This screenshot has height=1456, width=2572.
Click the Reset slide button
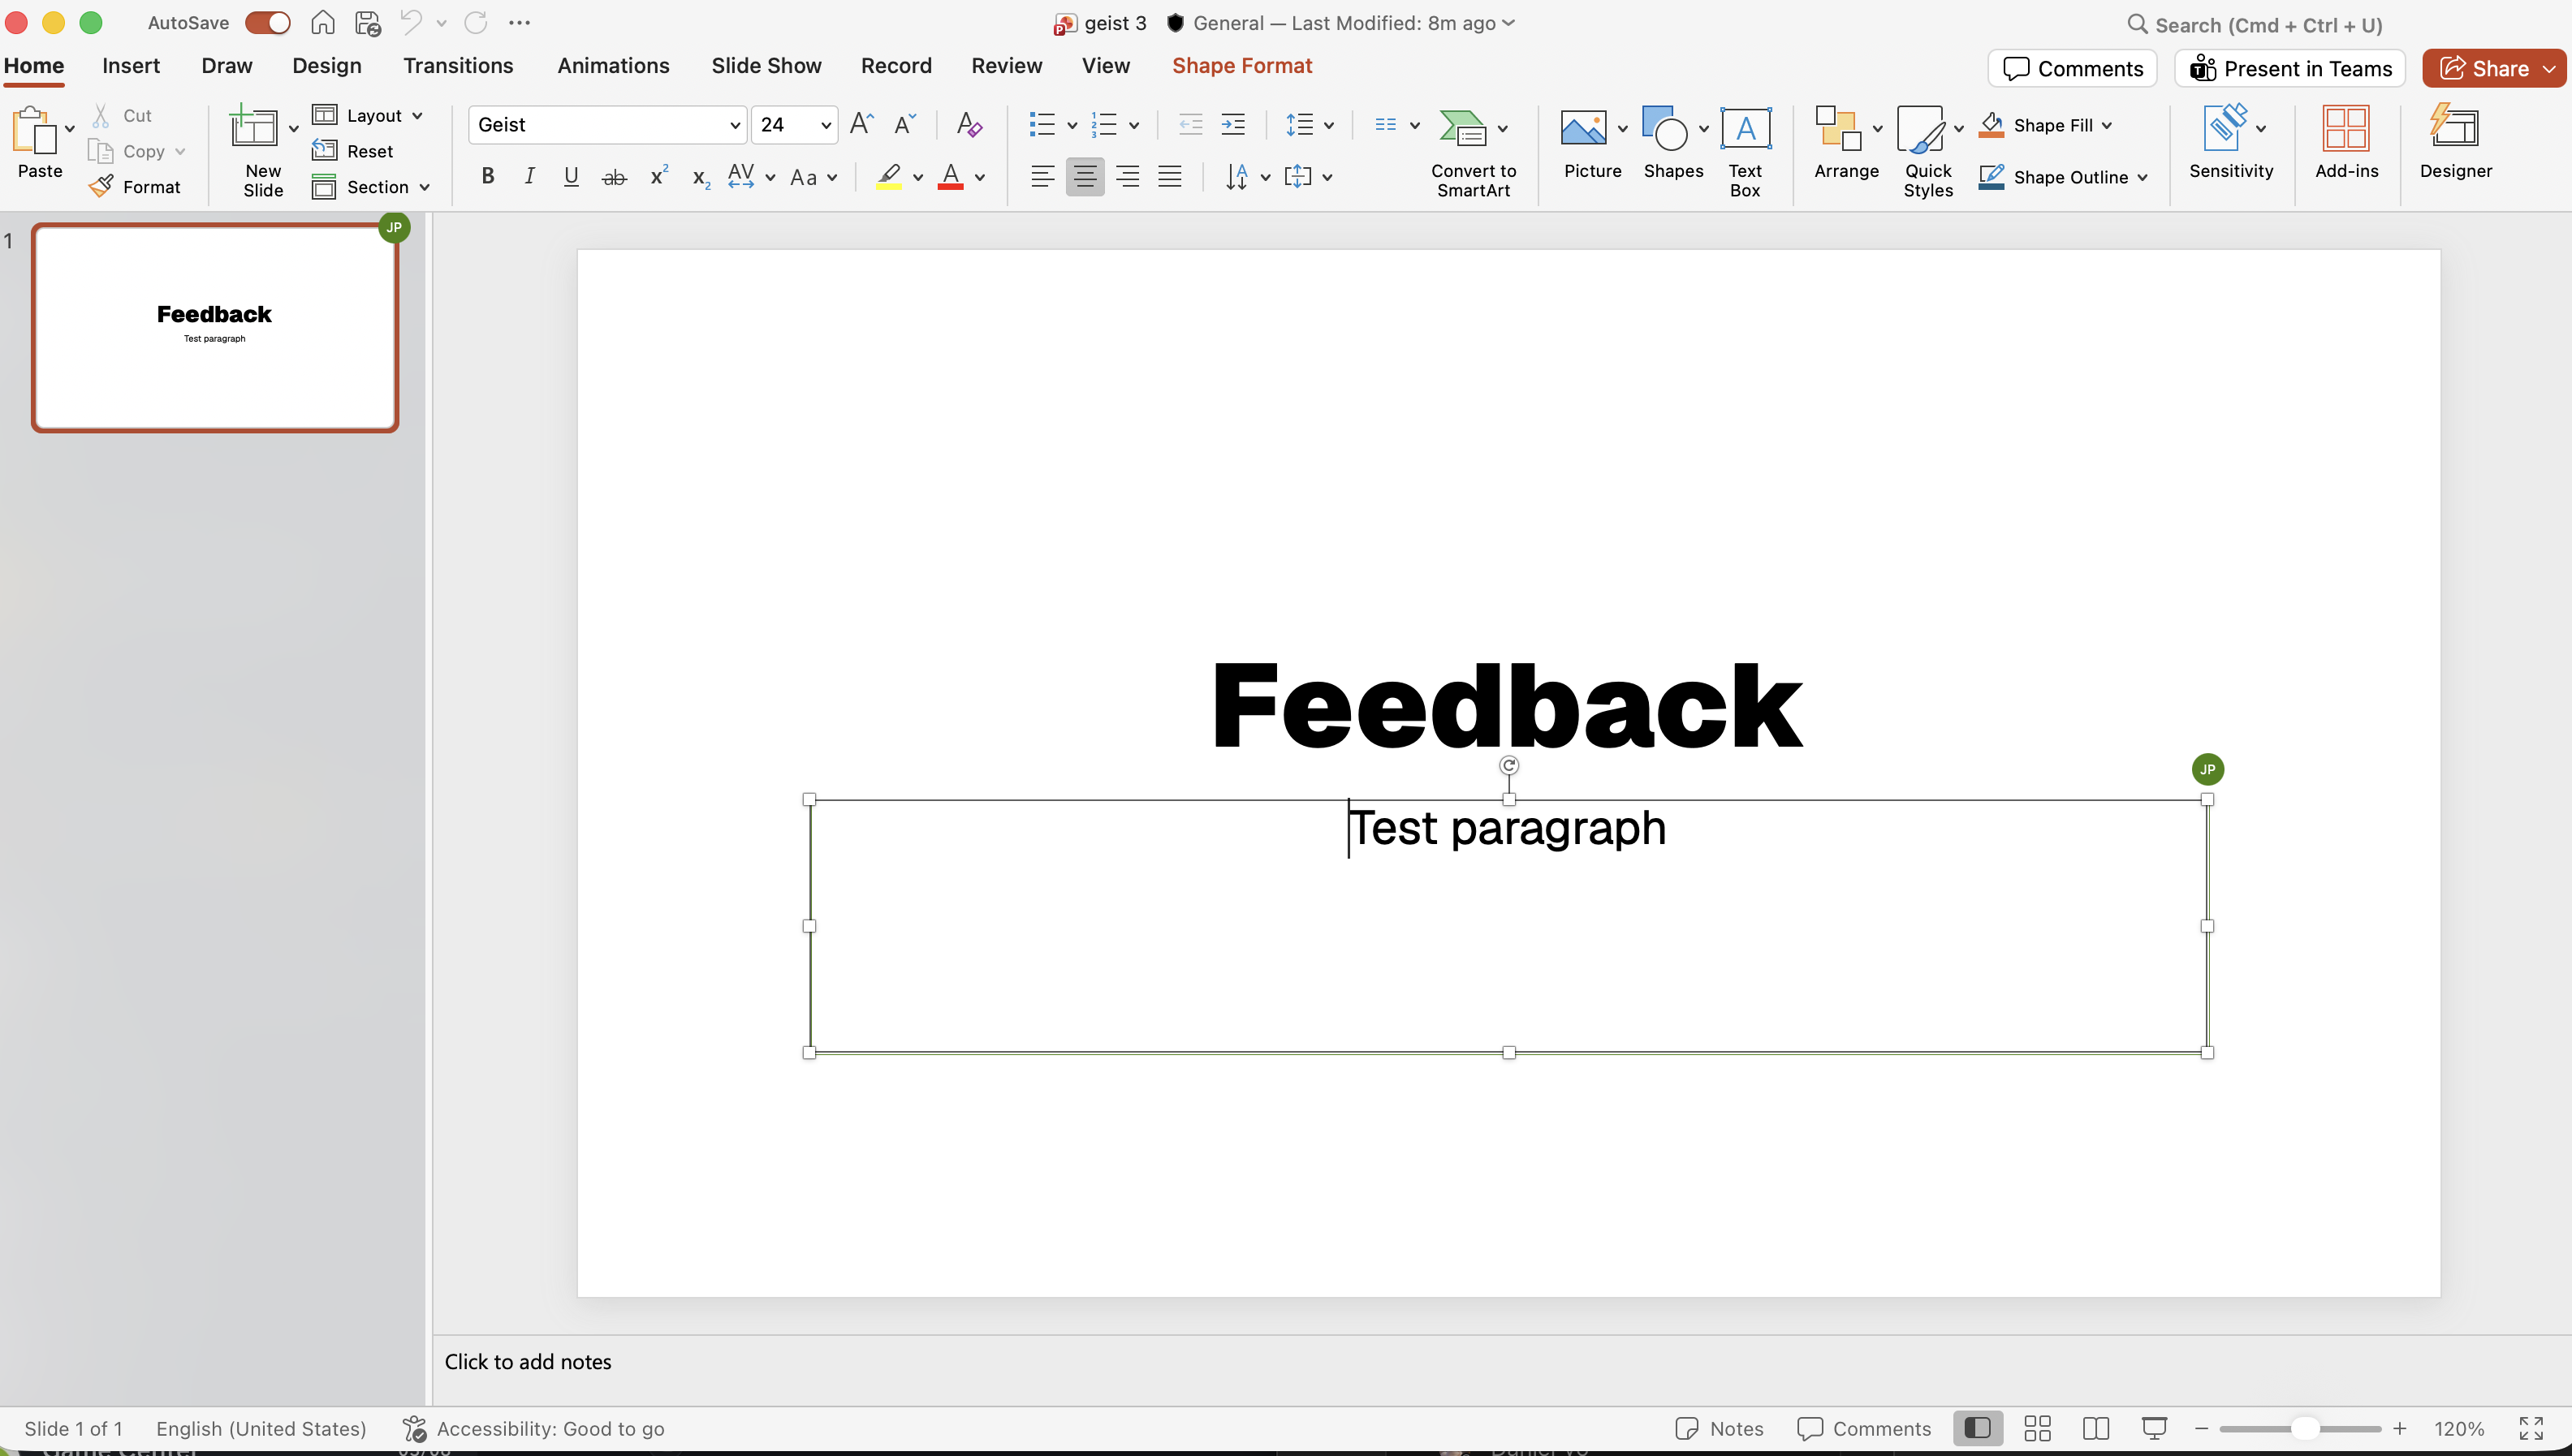click(352, 151)
